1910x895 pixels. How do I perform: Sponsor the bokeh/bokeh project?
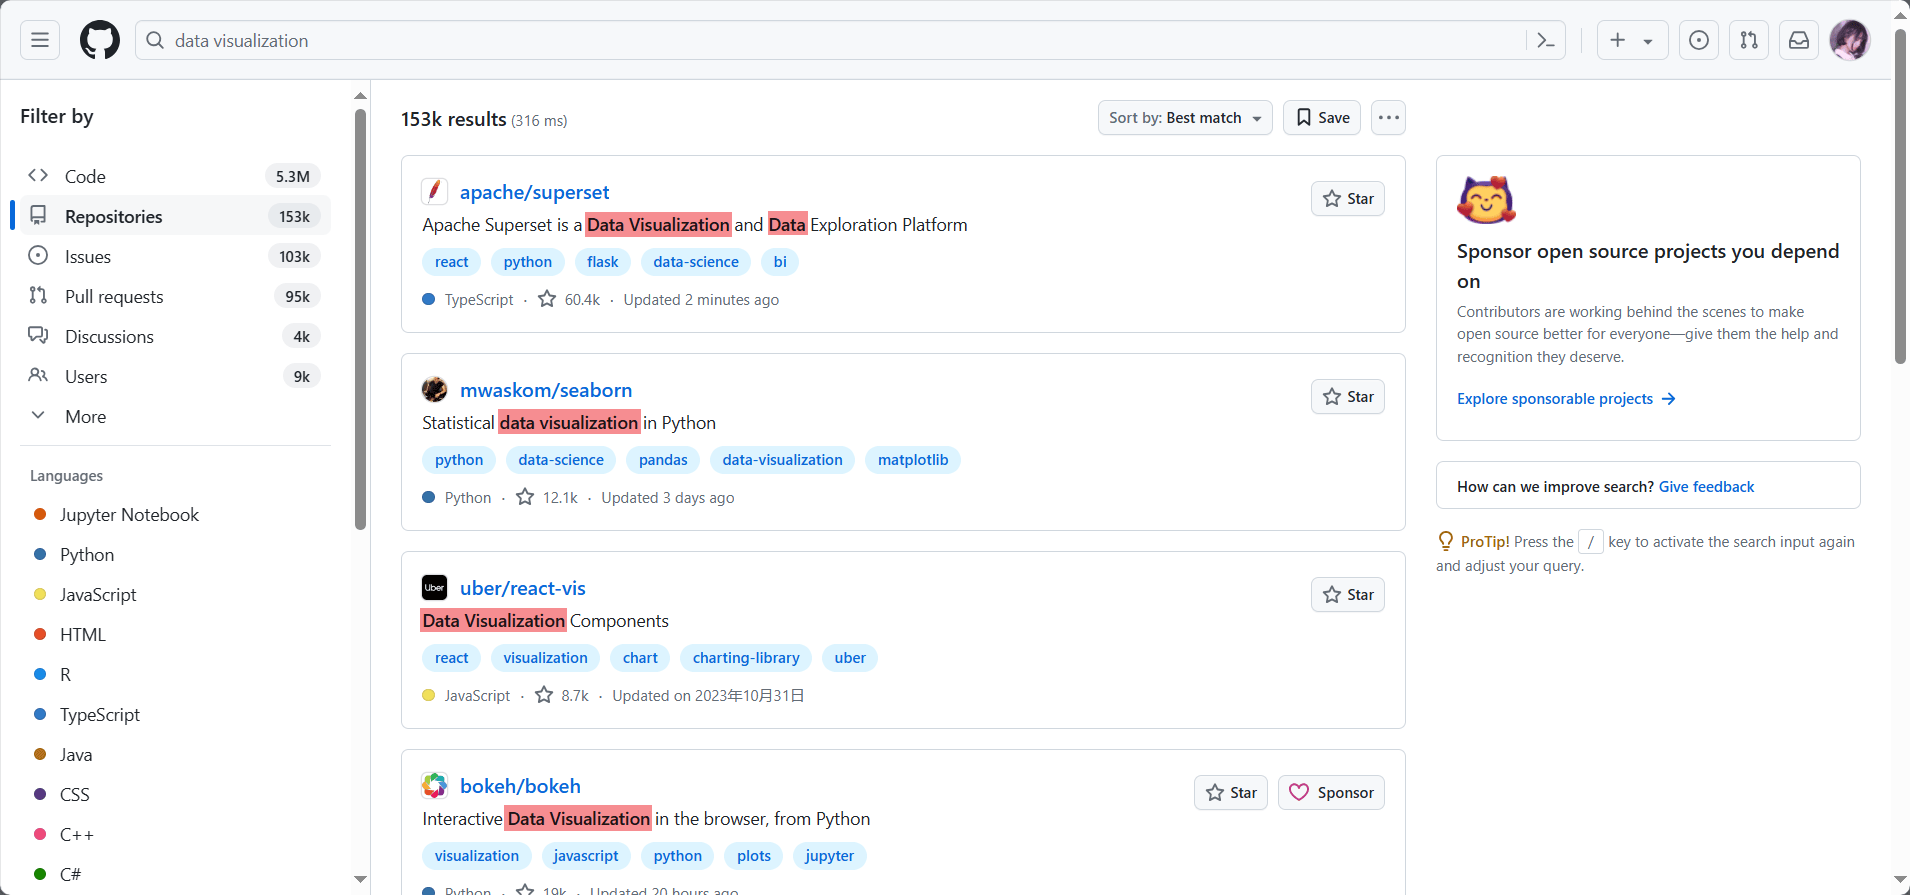click(1331, 793)
